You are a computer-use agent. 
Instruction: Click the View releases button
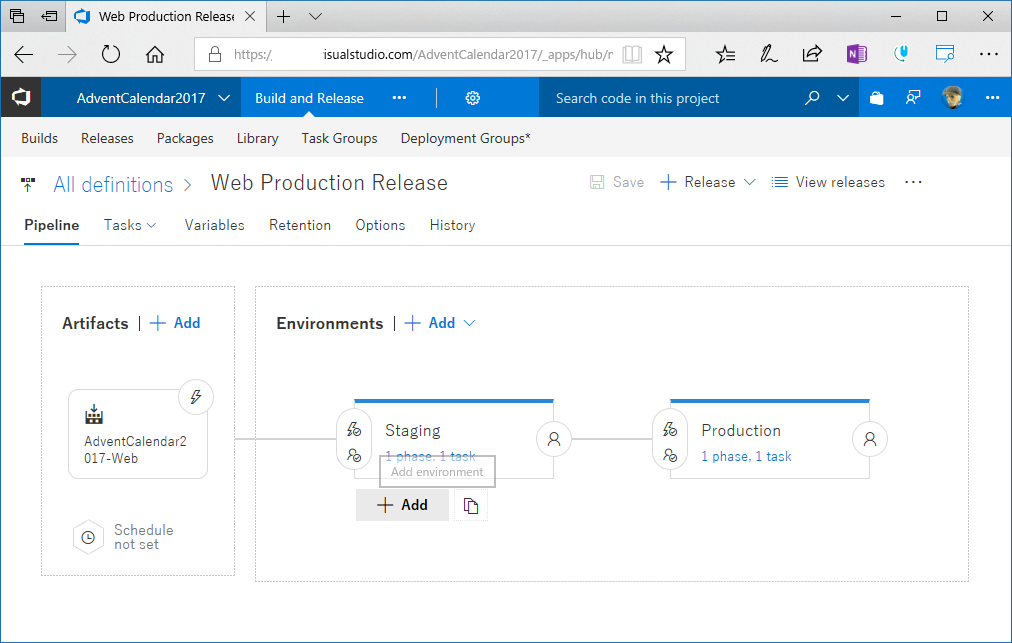tap(828, 182)
